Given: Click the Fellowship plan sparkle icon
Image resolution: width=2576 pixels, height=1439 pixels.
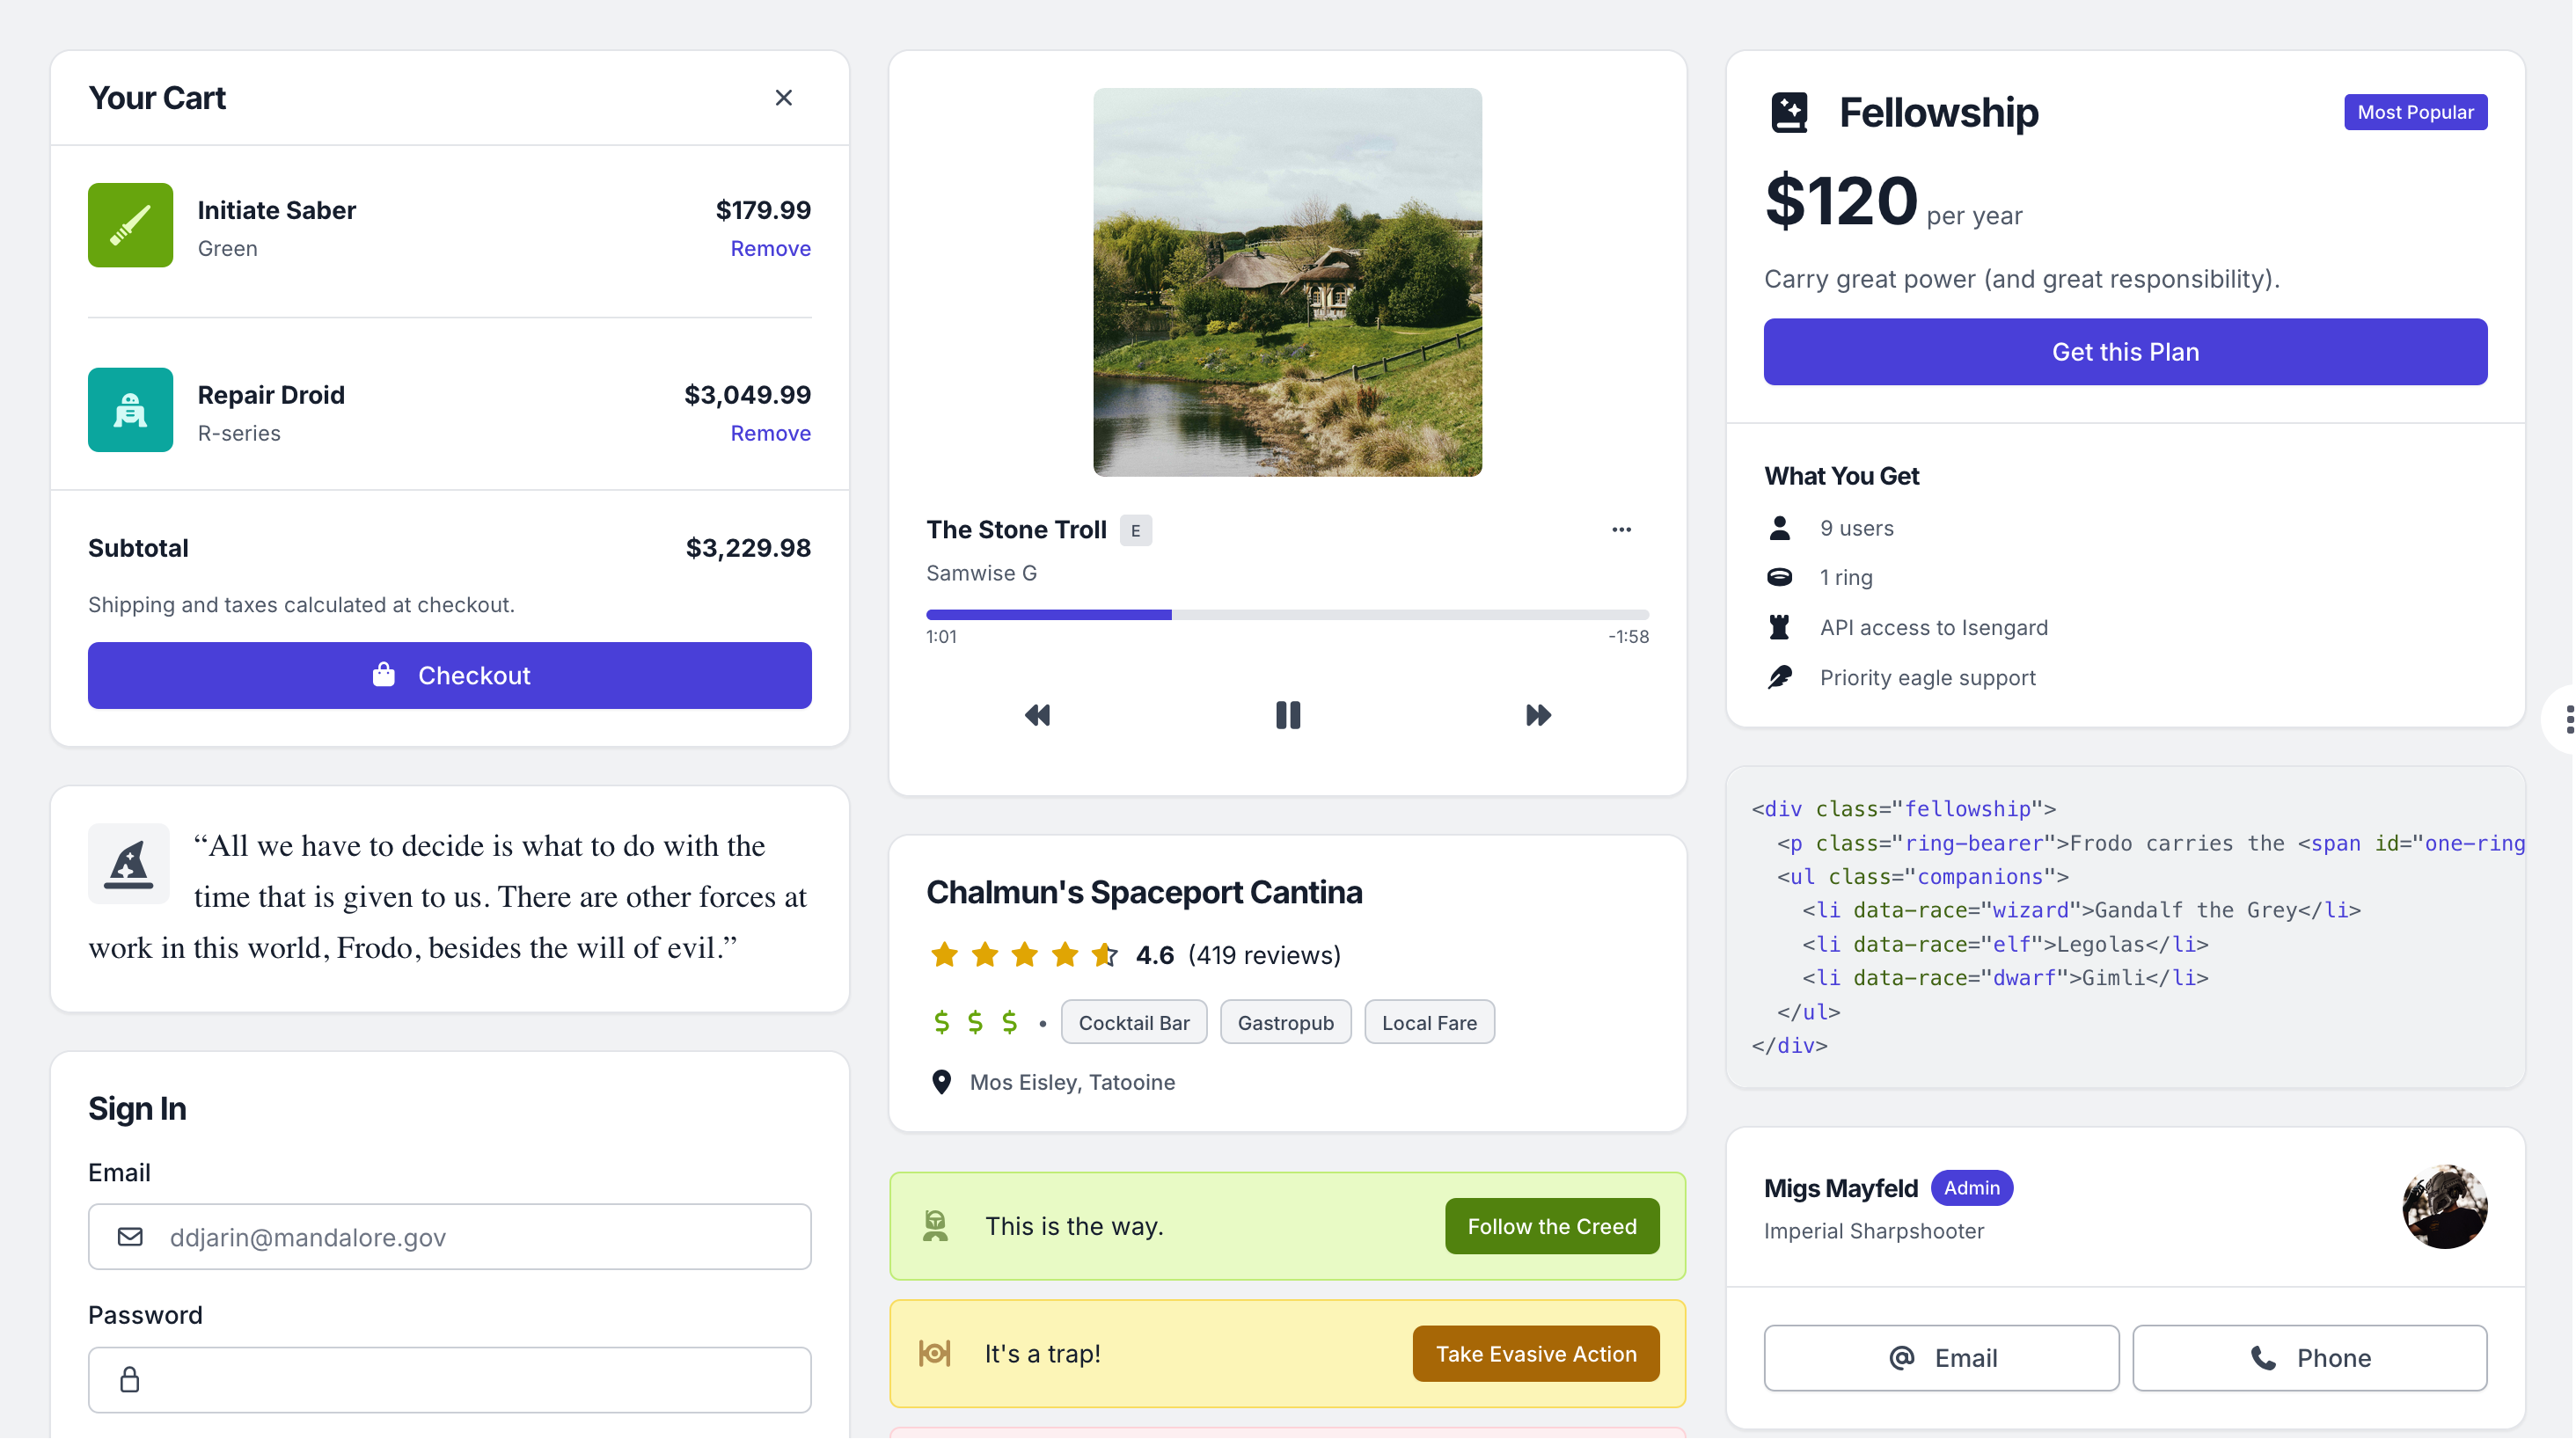Looking at the screenshot, I should click(1789, 112).
